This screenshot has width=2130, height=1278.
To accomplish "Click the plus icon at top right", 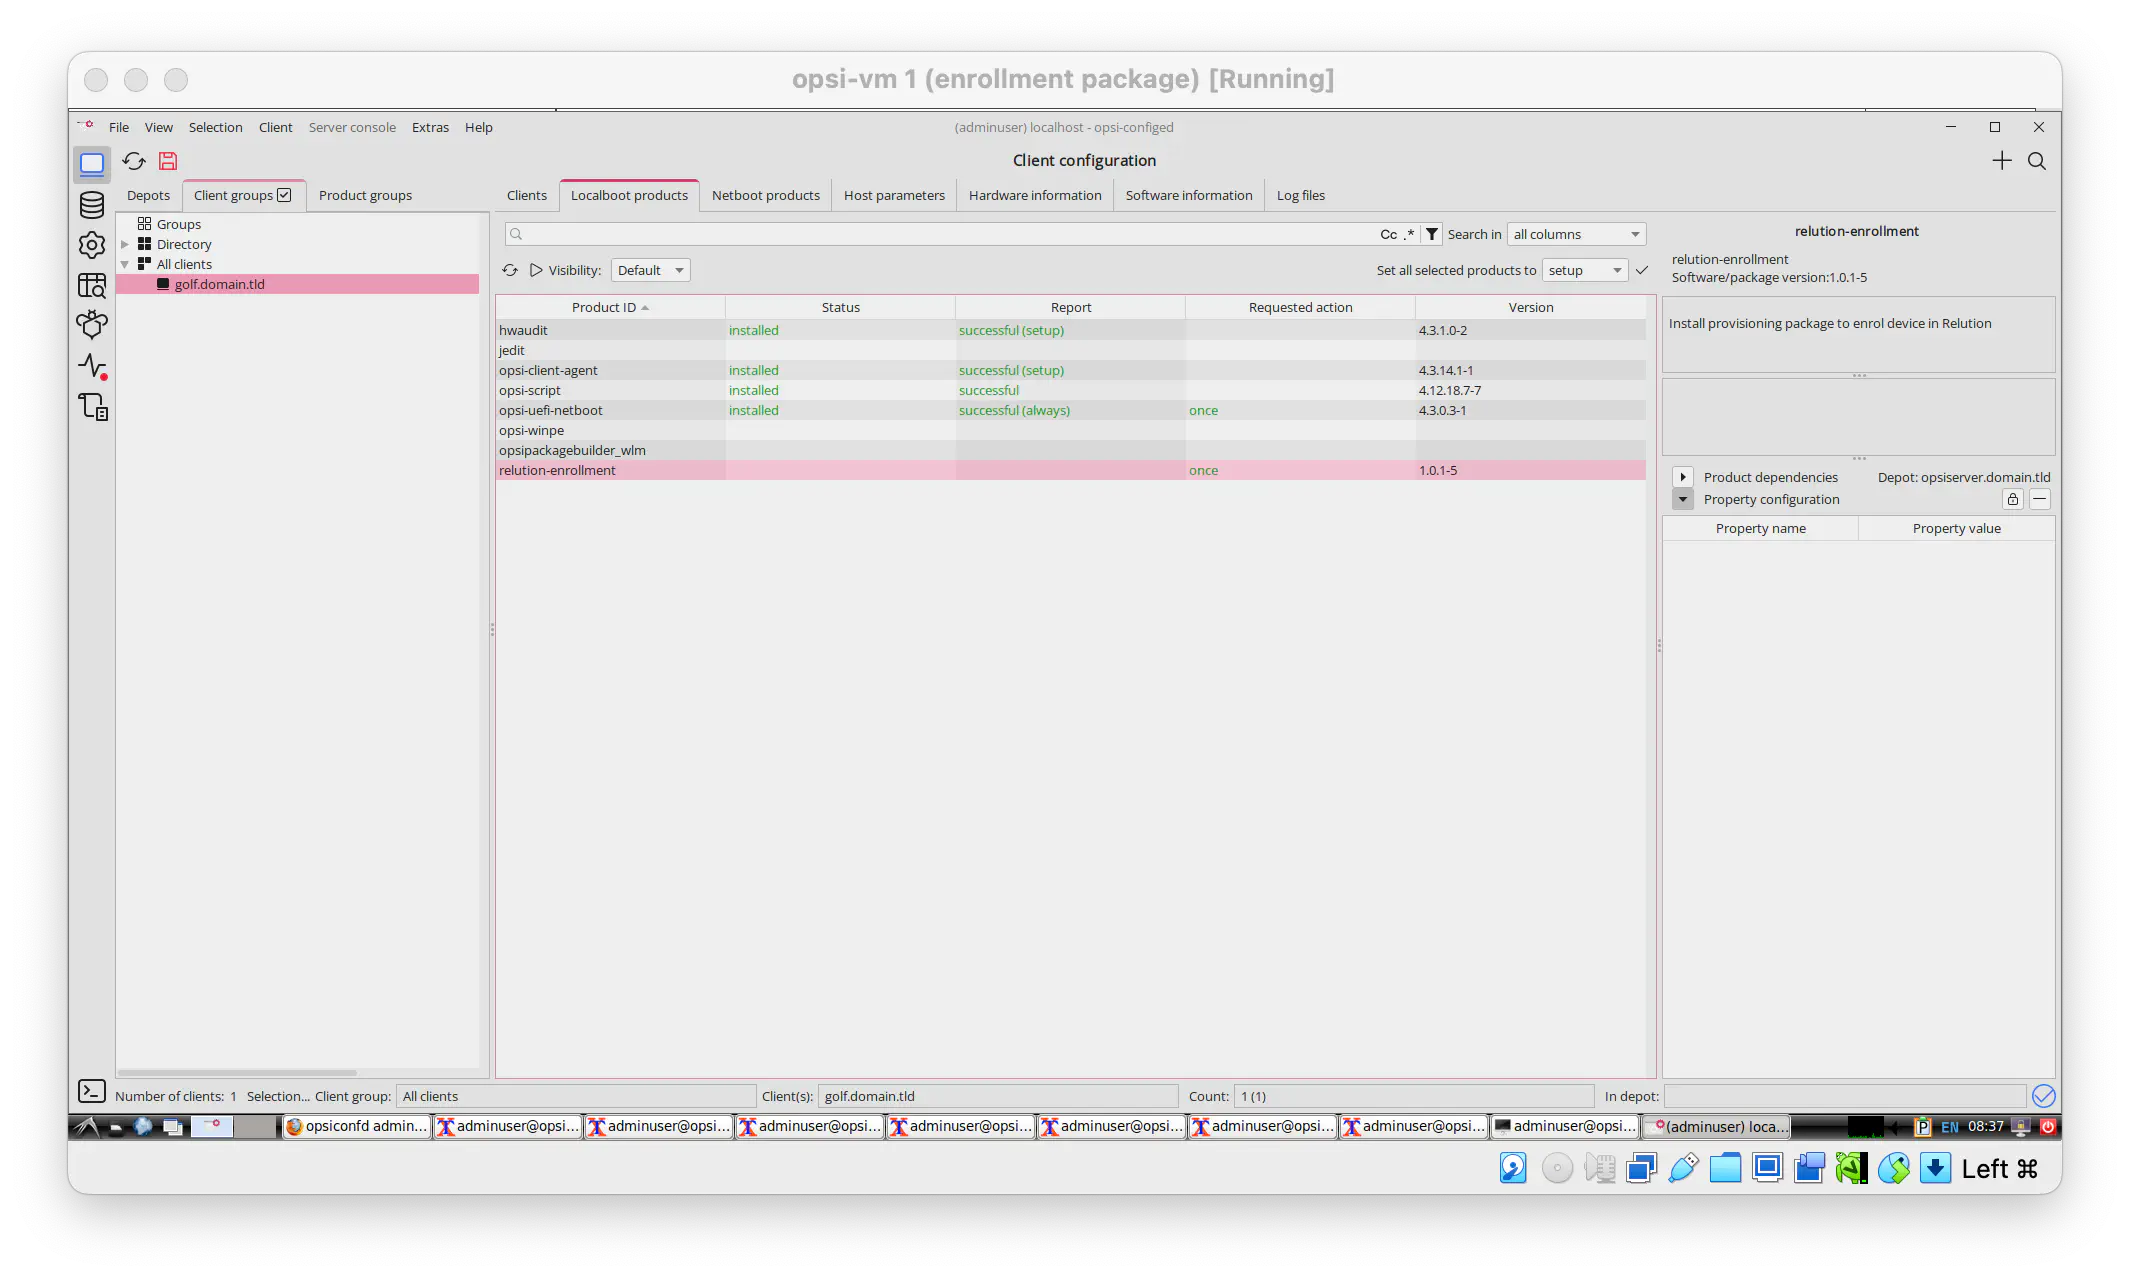I will (x=2002, y=161).
